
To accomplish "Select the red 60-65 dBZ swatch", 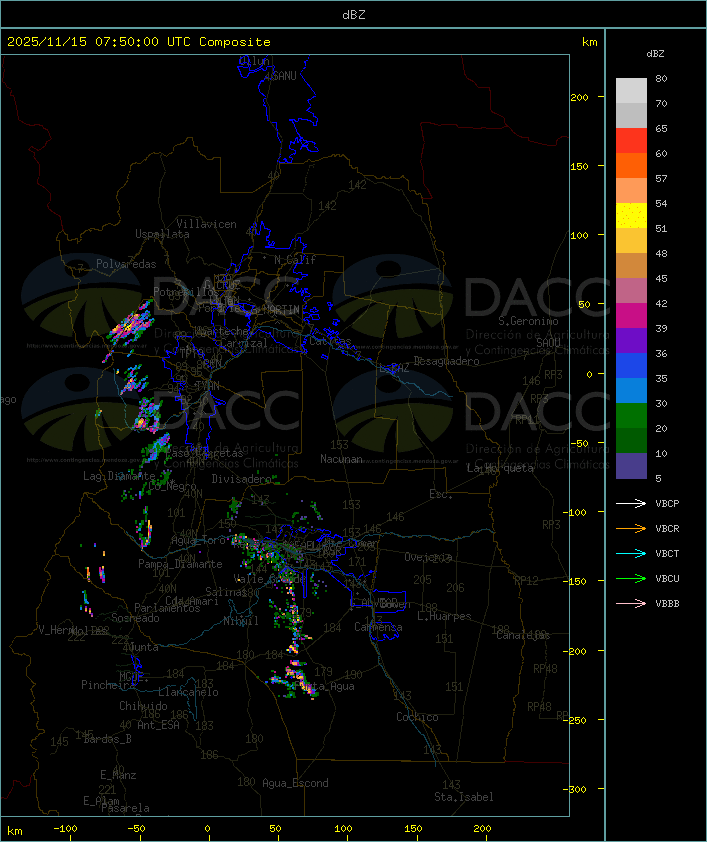I will 631,141.
